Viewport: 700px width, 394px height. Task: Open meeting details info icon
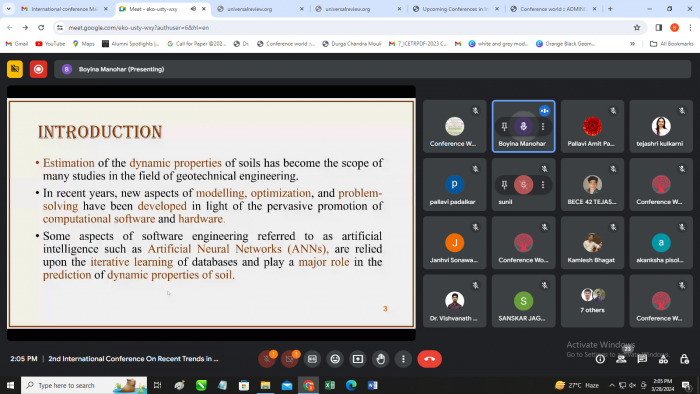pos(600,359)
